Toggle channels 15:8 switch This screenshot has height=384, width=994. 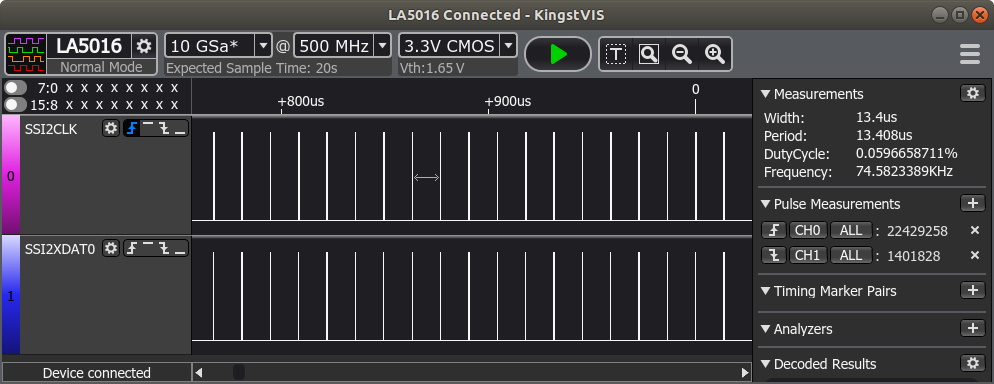click(x=16, y=104)
